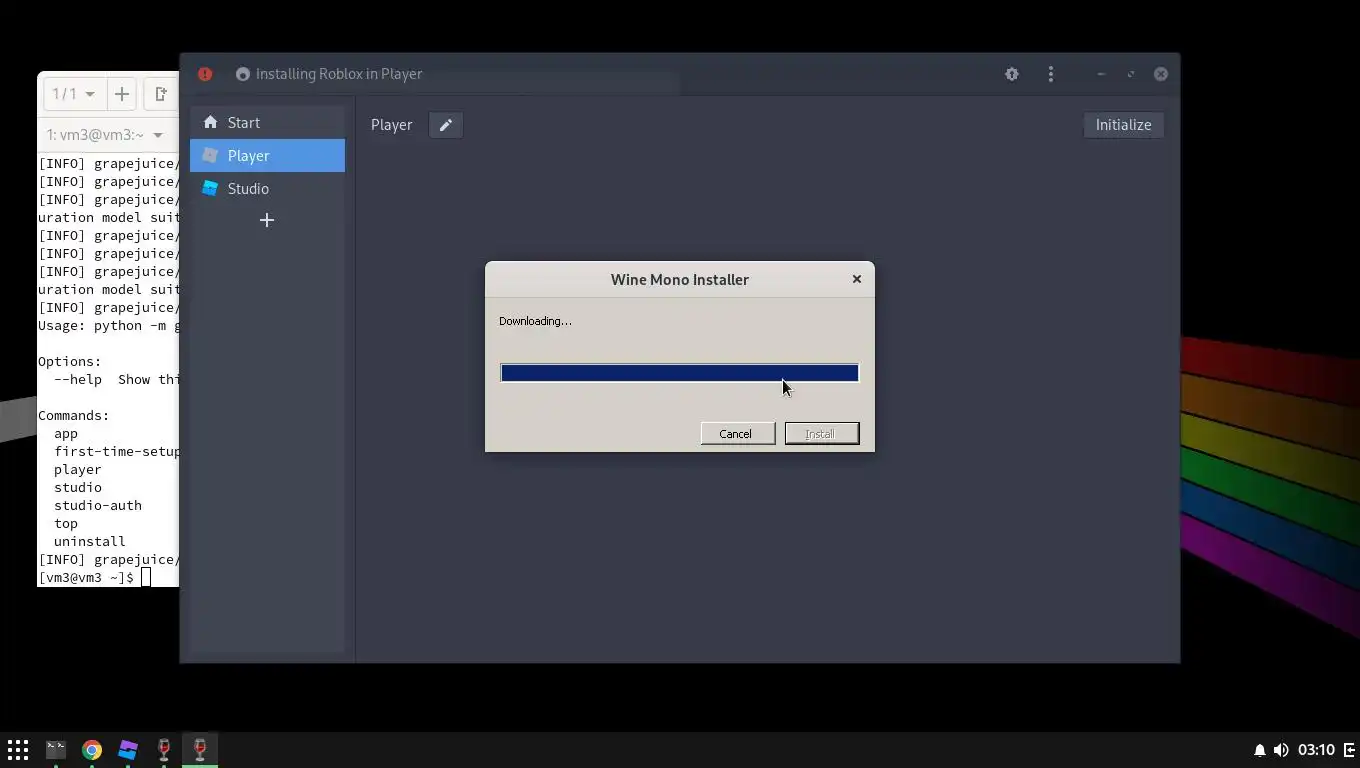Screen dimensions: 1360x768
Task: Open the 1/1 tab selector dropdown in terminal
Action: (73, 94)
